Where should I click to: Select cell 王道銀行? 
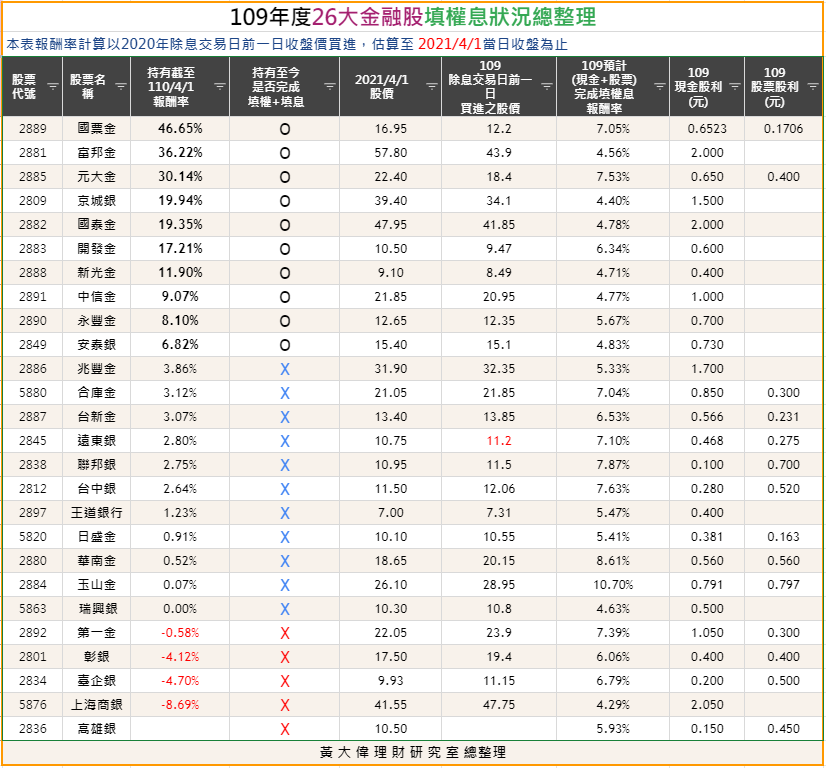[96, 513]
